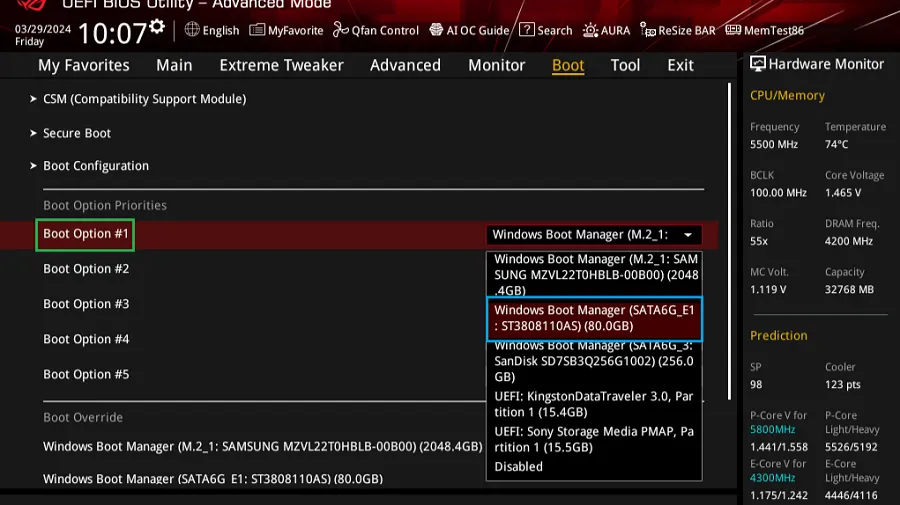Click the main panel vertical scrollbar
900x505 pixels.
pos(730,241)
